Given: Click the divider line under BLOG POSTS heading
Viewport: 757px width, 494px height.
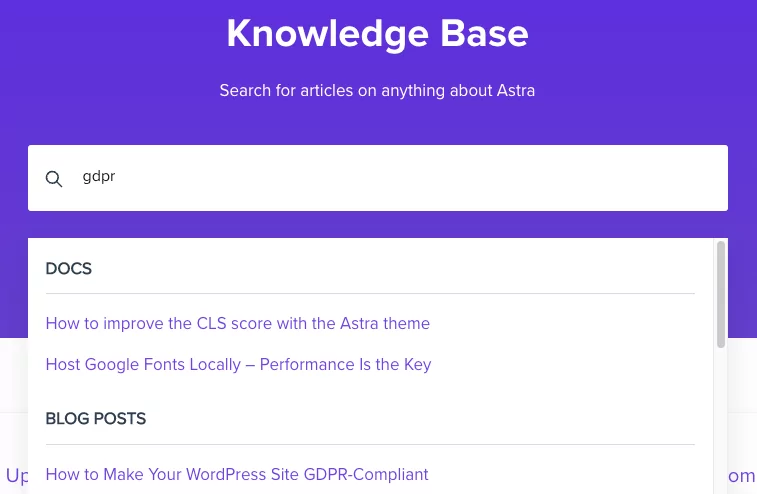Looking at the screenshot, I should (x=370, y=444).
